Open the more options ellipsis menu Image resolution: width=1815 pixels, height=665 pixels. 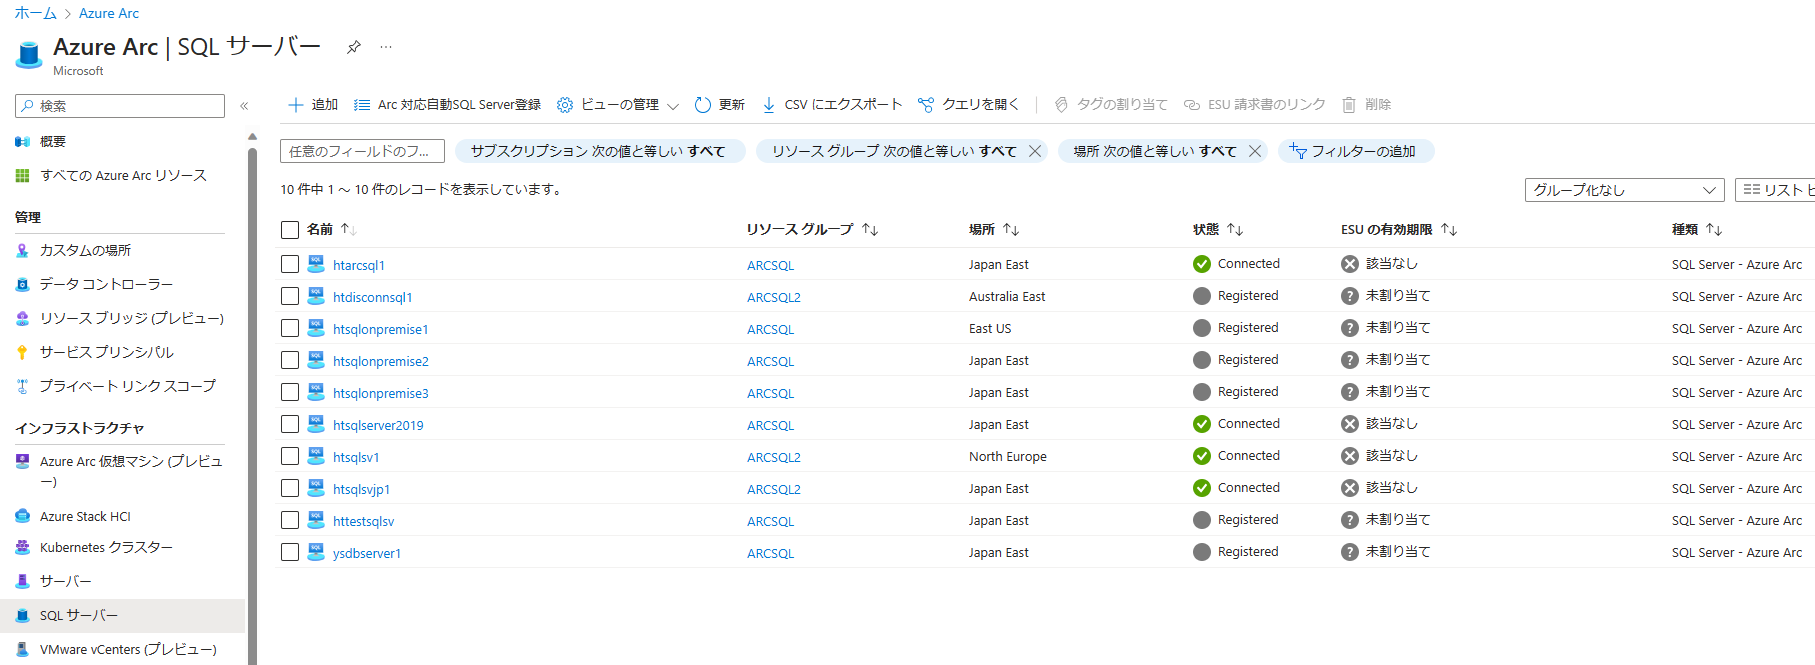pyautogui.click(x=386, y=47)
